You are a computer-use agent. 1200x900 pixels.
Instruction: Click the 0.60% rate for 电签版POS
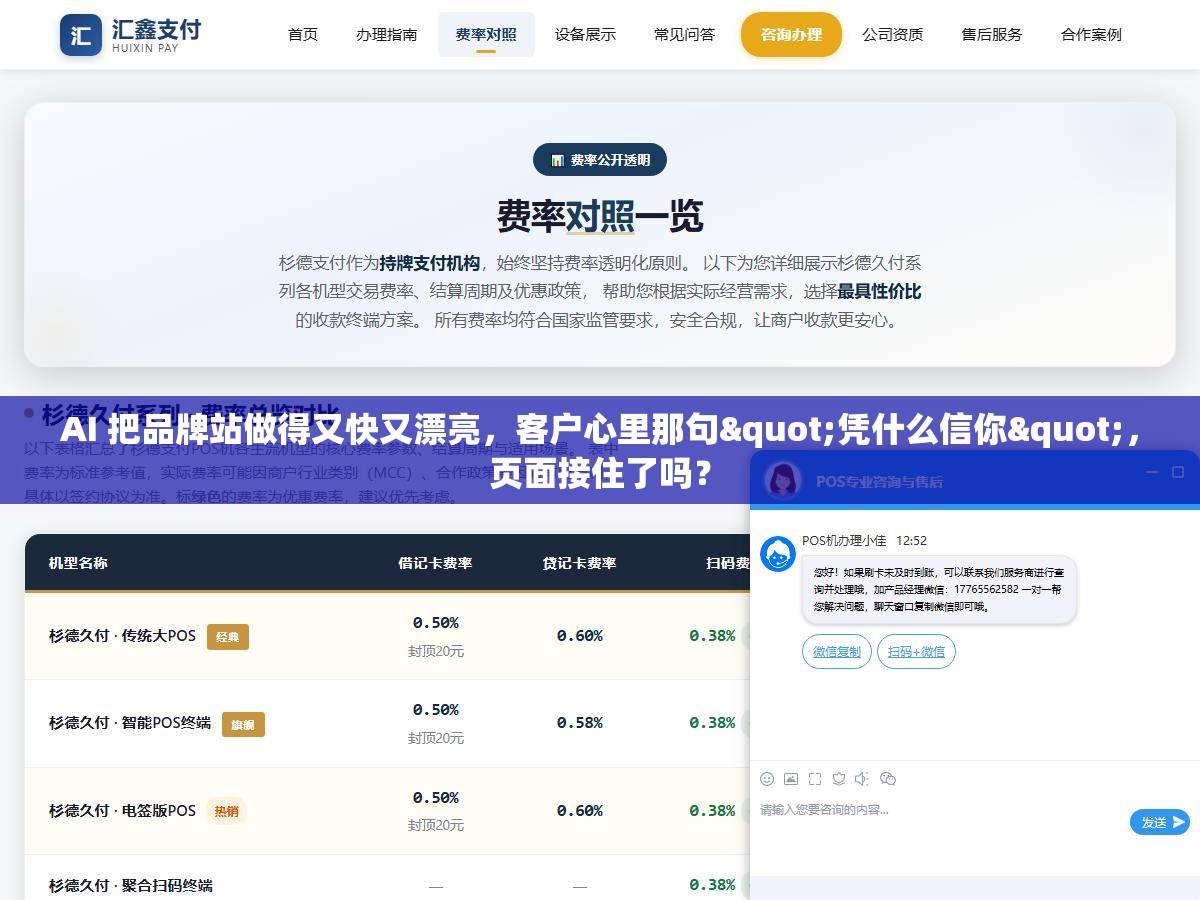[x=580, y=811]
